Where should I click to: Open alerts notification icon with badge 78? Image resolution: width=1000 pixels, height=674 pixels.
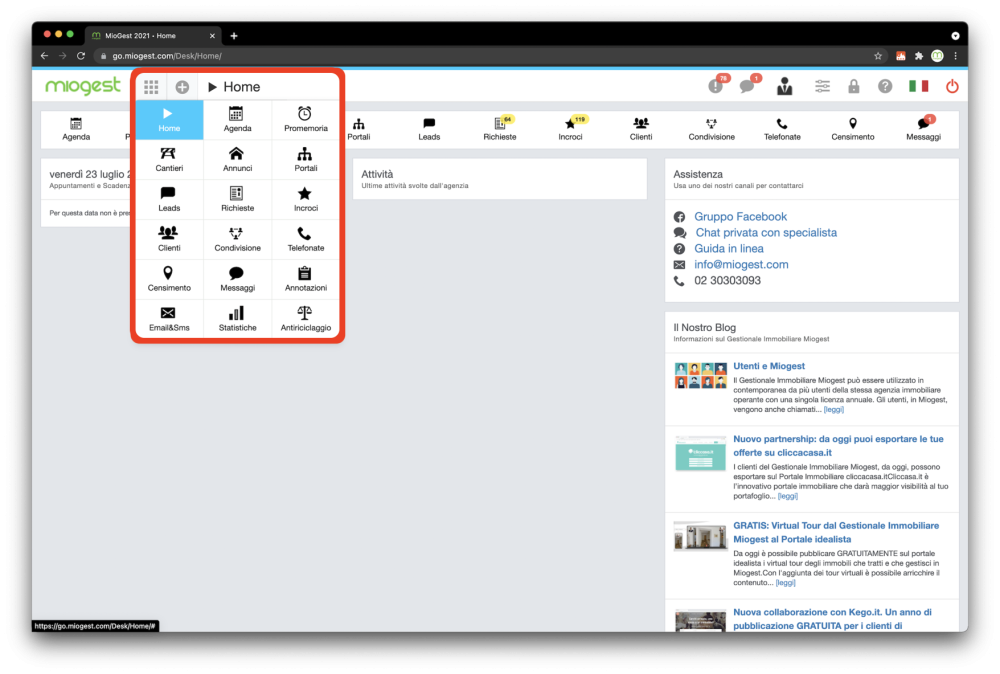717,85
